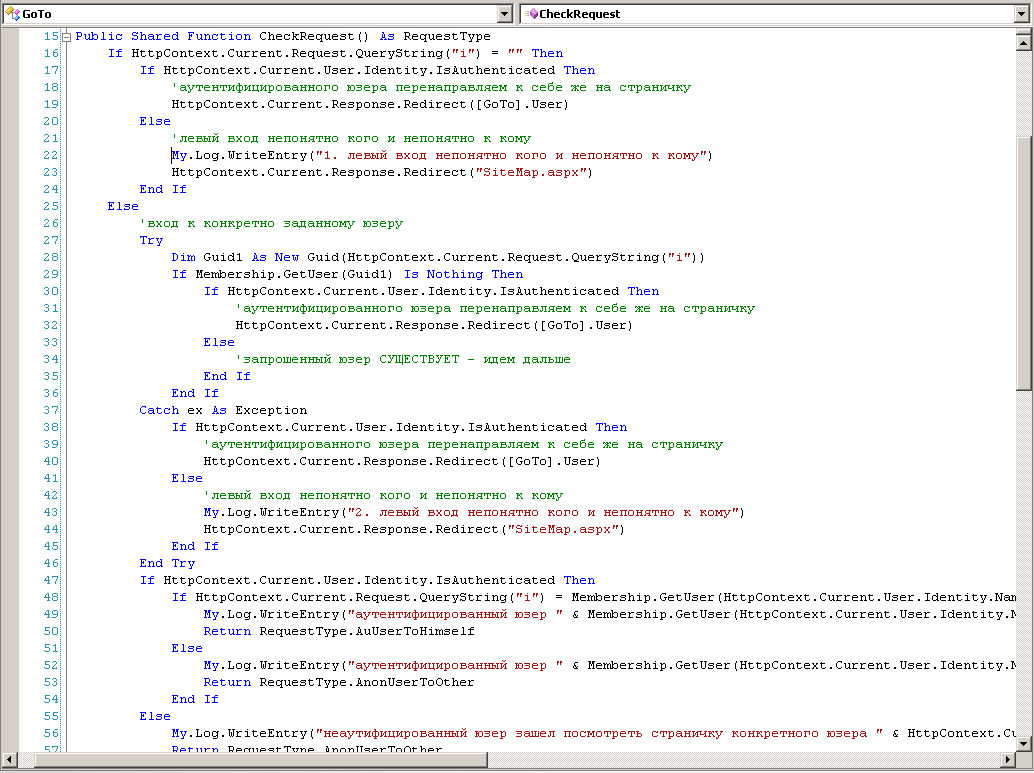The image size is (1034, 773).
Task: Click the comment with СУЩЕСТВУЕТ on line 34
Action: pyautogui.click(x=403, y=359)
